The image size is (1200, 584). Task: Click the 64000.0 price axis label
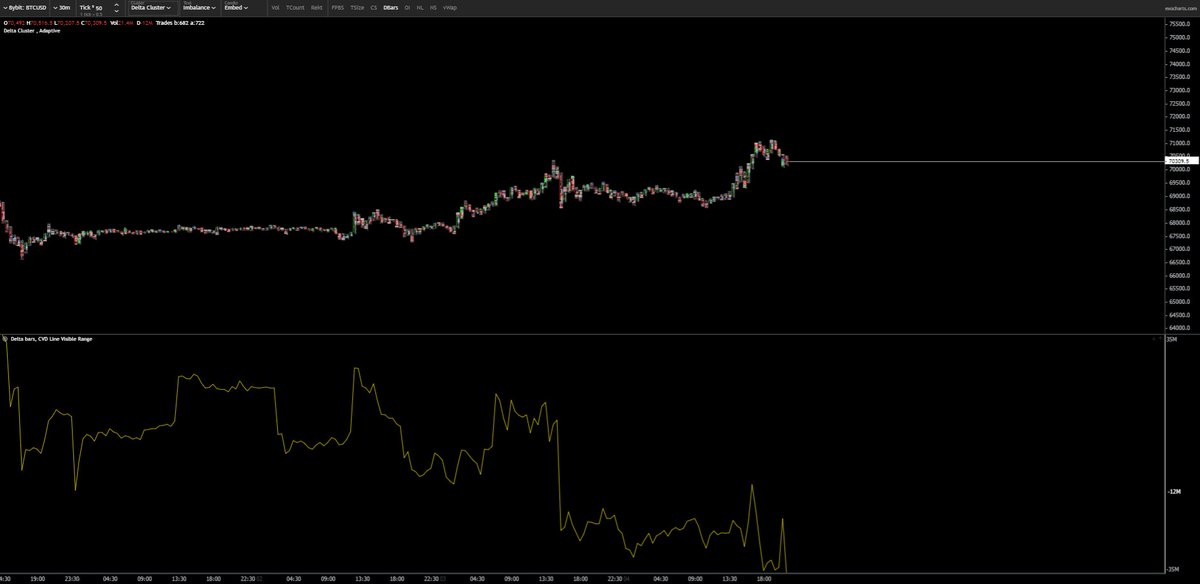[x=1178, y=327]
